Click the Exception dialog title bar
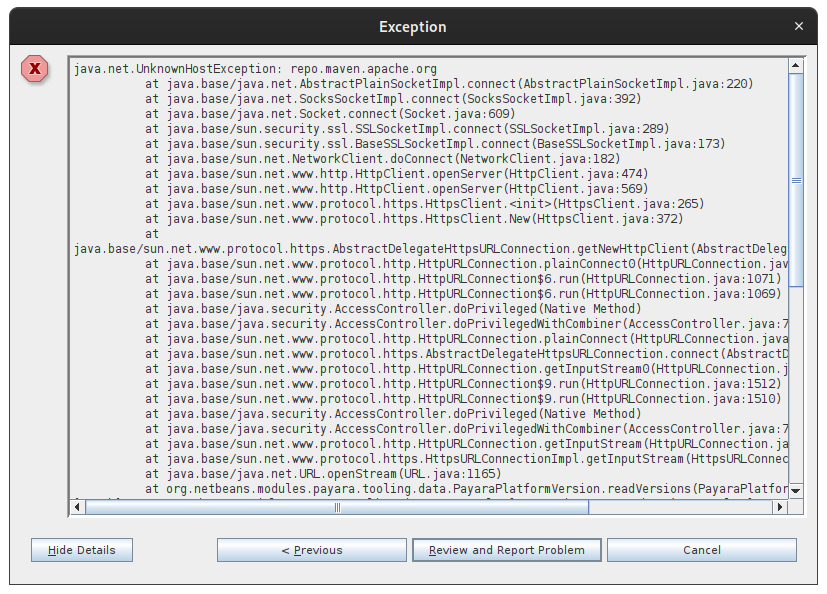The height and width of the screenshot is (594, 827). (413, 27)
